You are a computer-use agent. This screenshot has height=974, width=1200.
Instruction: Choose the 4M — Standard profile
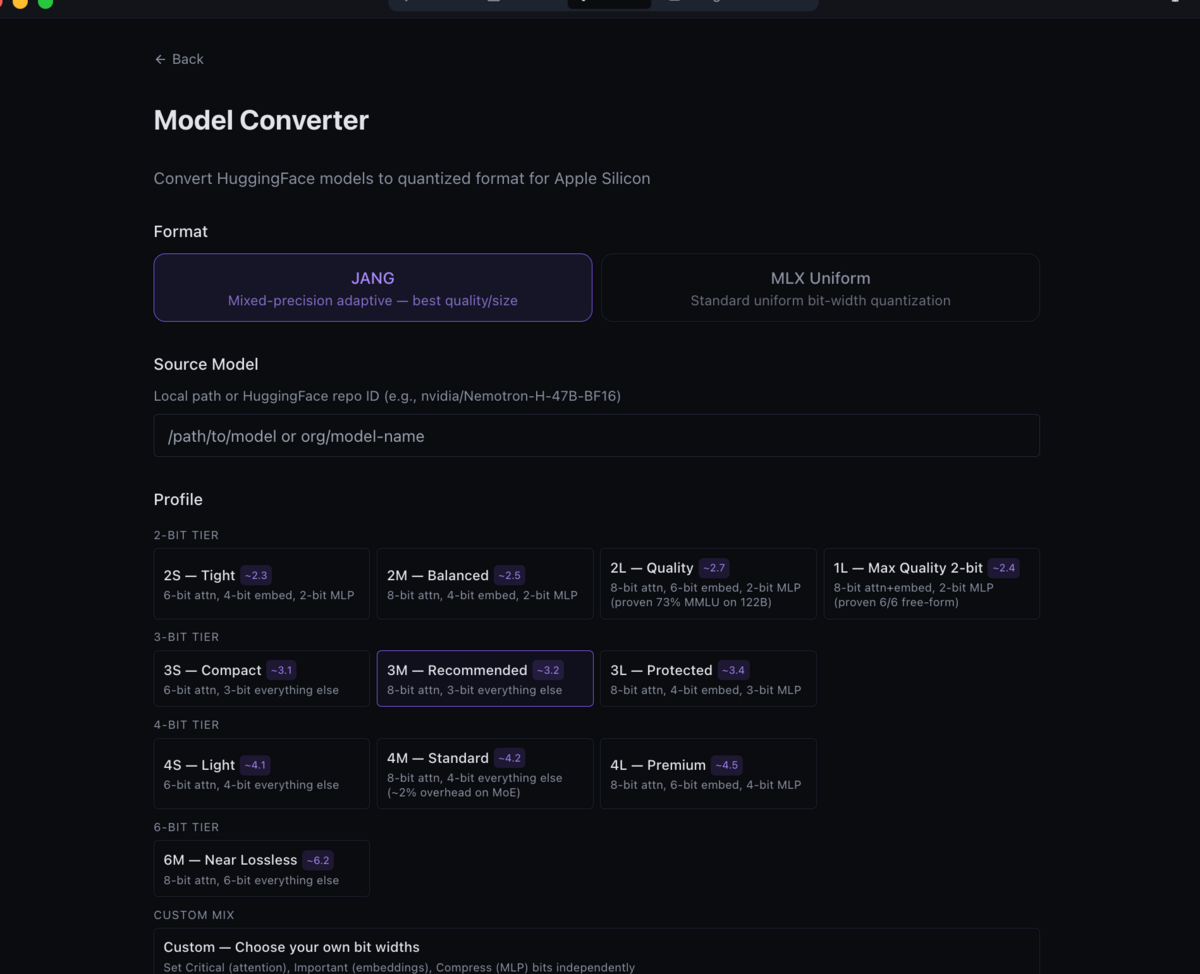pos(484,774)
